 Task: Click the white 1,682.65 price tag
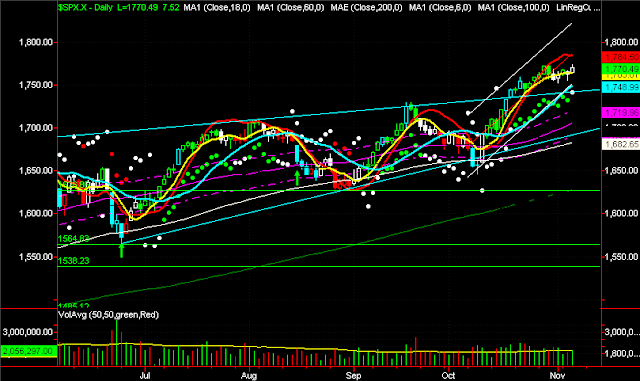(x=621, y=144)
